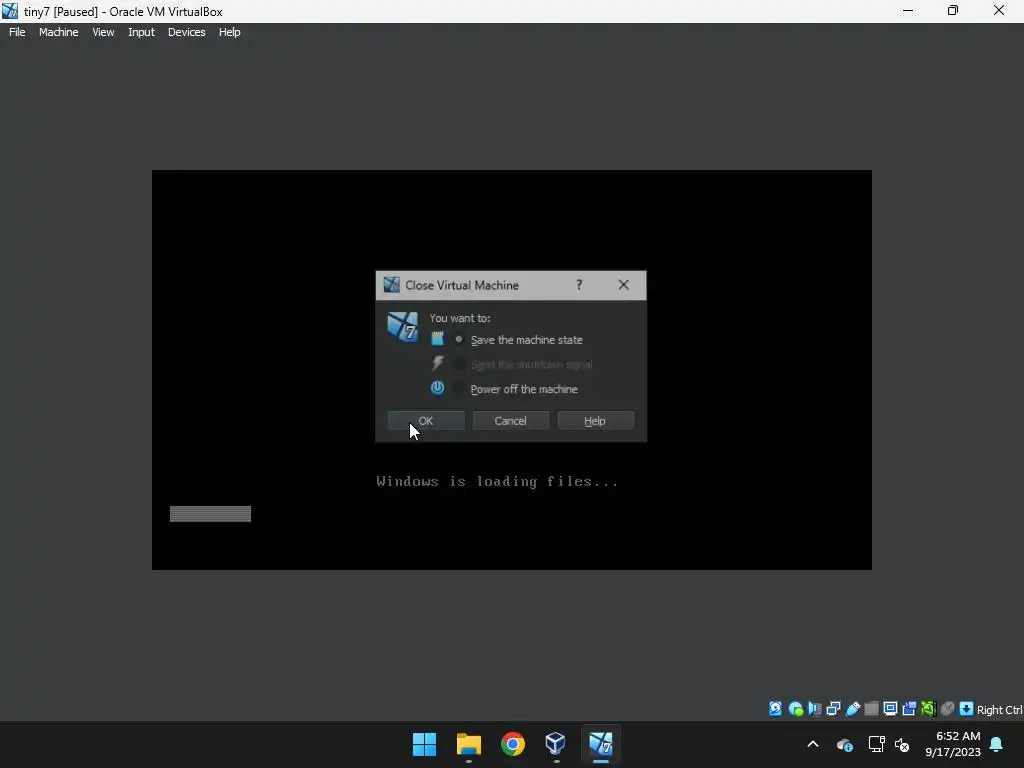
Task: Click the display monitor indicator
Action: [890, 709]
